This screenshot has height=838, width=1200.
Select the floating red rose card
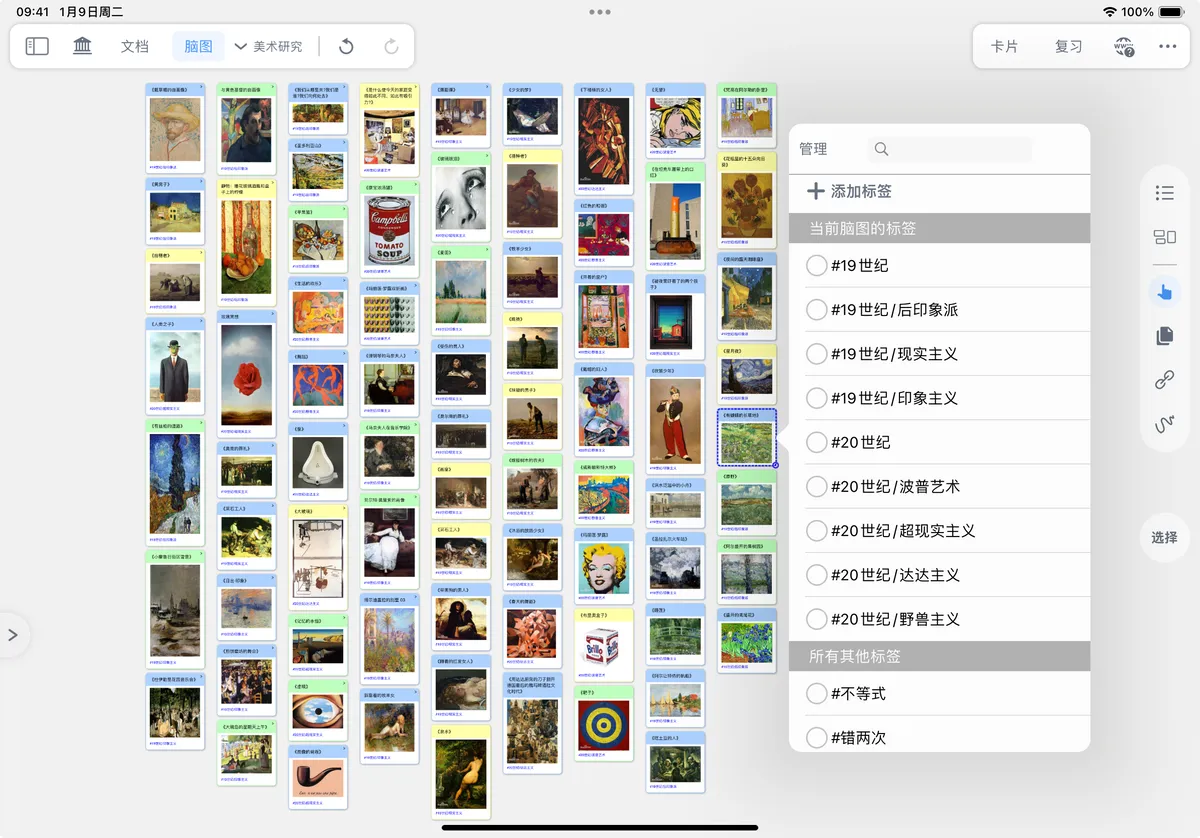[246, 374]
